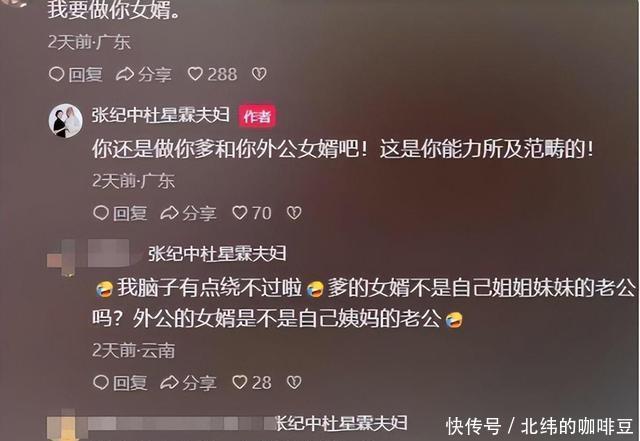Reply to the author's comment
640x441 pixels.
pos(120,213)
